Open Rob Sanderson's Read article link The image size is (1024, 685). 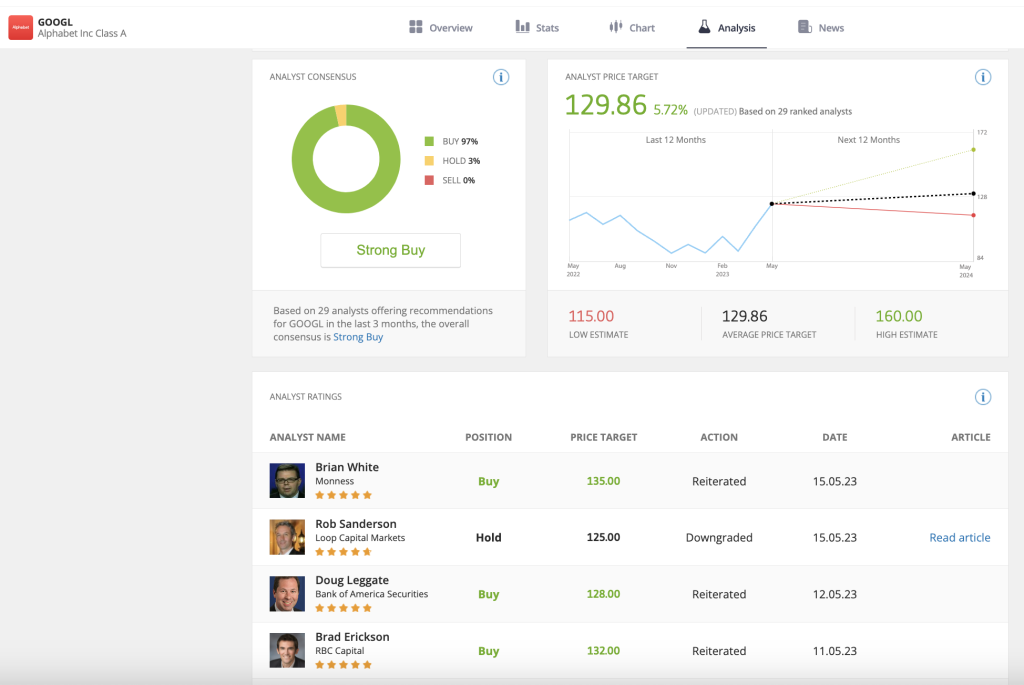point(959,537)
